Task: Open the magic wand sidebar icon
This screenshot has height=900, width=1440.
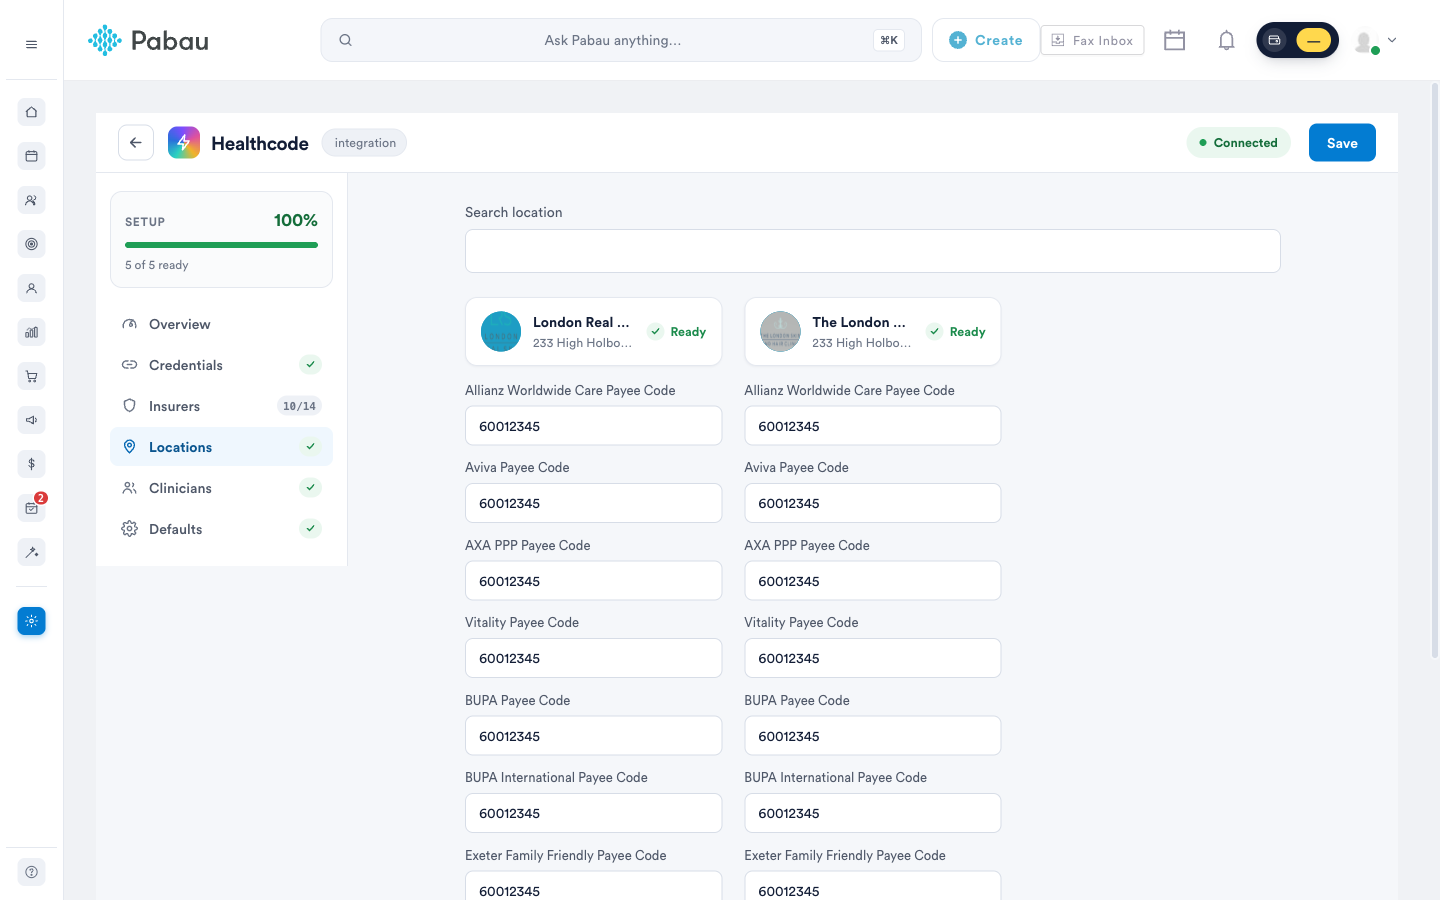Action: coord(31,552)
